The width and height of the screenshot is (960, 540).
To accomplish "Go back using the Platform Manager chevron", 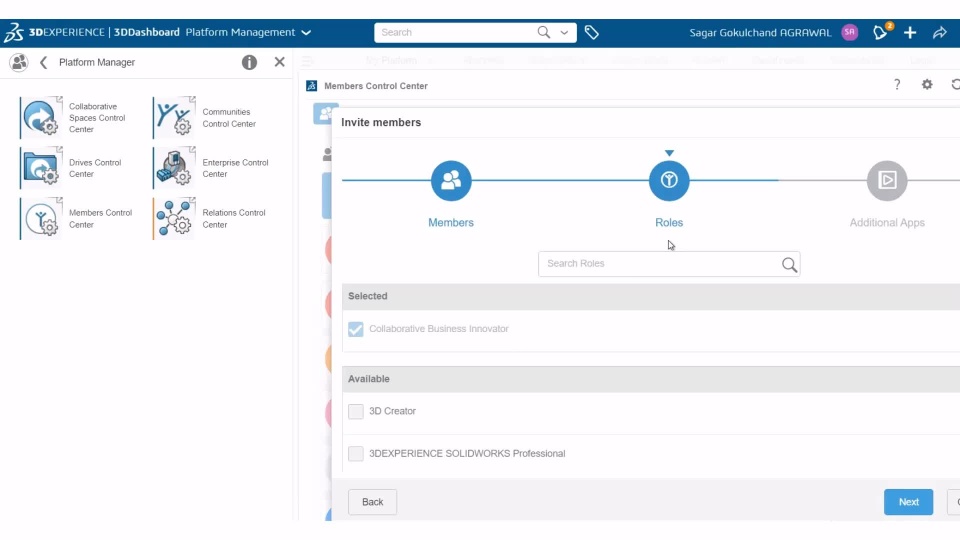I will pos(43,62).
